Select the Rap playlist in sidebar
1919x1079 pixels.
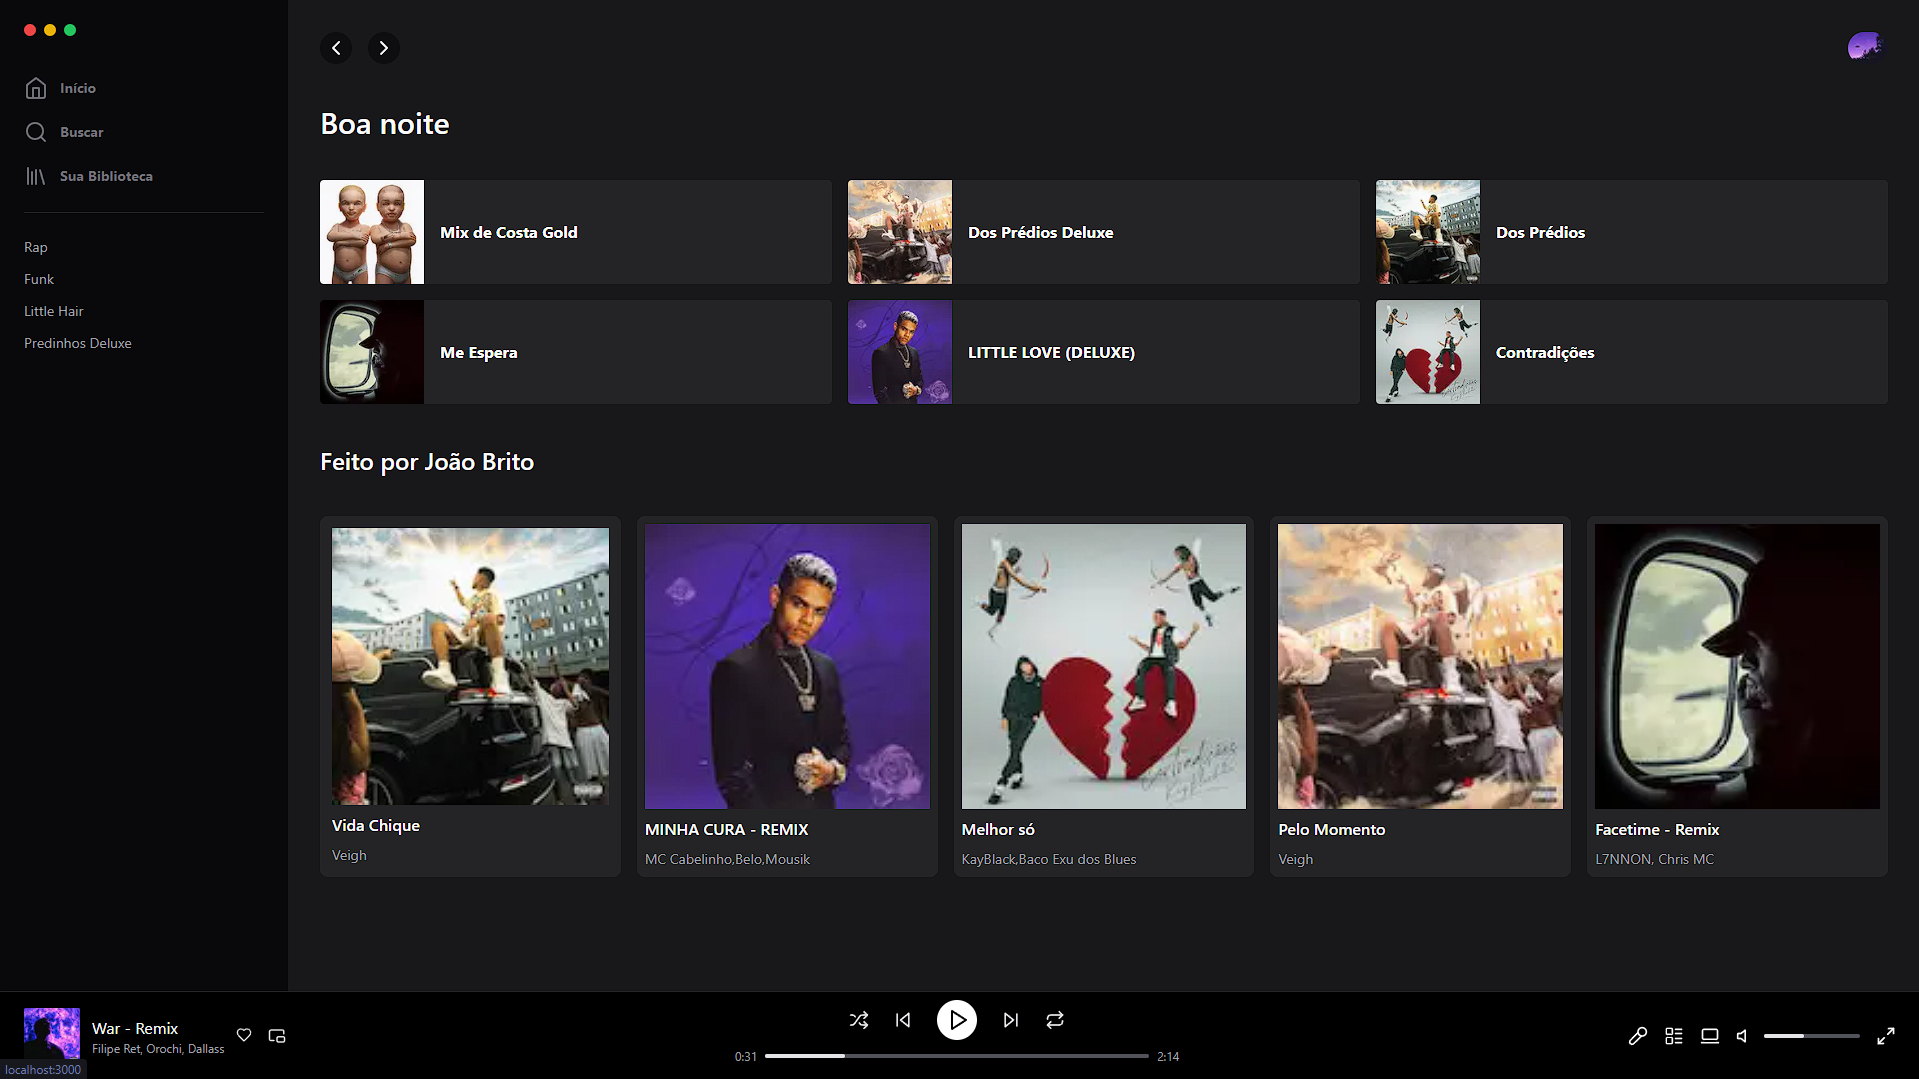click(35, 247)
